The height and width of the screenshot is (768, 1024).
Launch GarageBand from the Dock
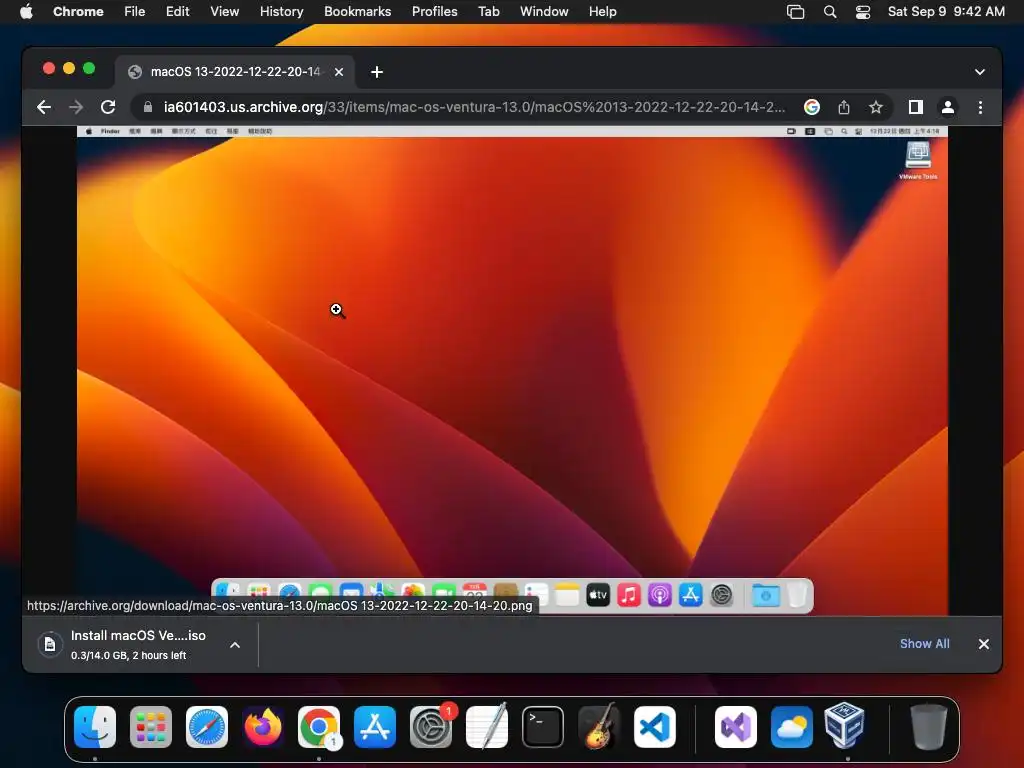coord(599,727)
